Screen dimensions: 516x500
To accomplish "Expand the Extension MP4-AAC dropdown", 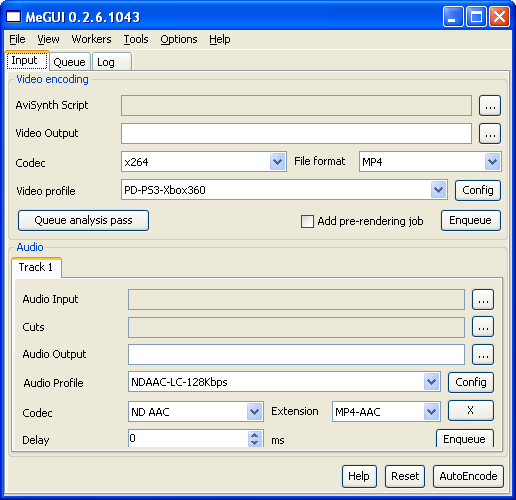I will click(x=431, y=412).
